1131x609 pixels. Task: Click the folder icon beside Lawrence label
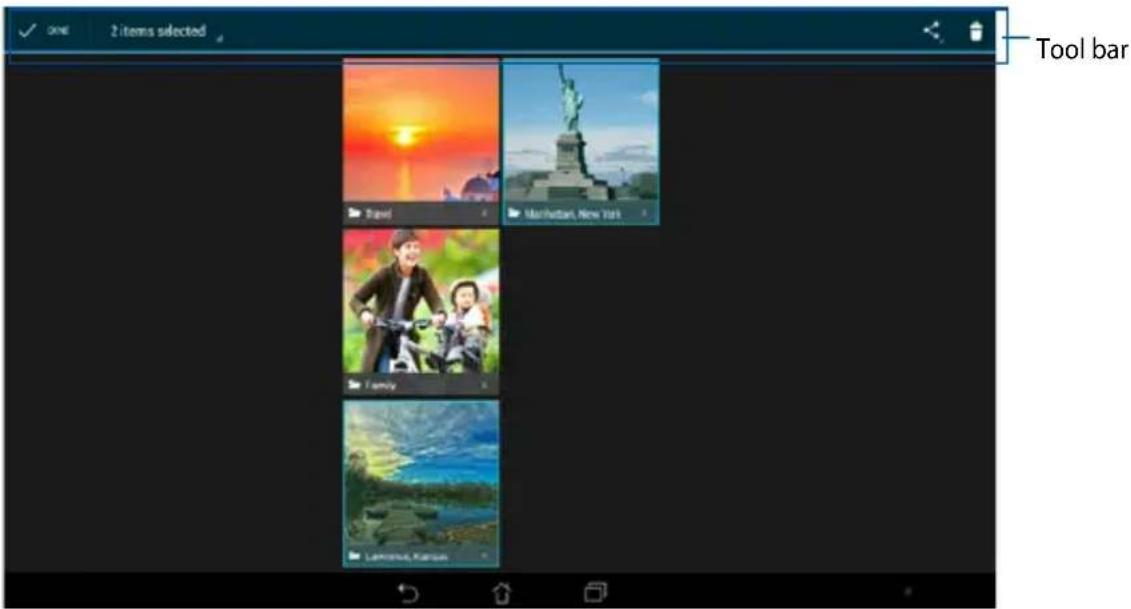pos(354,556)
